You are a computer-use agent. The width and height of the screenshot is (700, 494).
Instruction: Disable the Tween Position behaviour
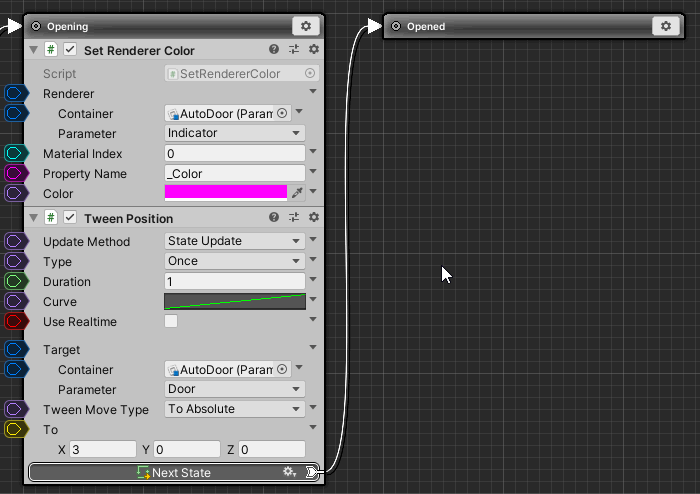[x=70, y=217]
